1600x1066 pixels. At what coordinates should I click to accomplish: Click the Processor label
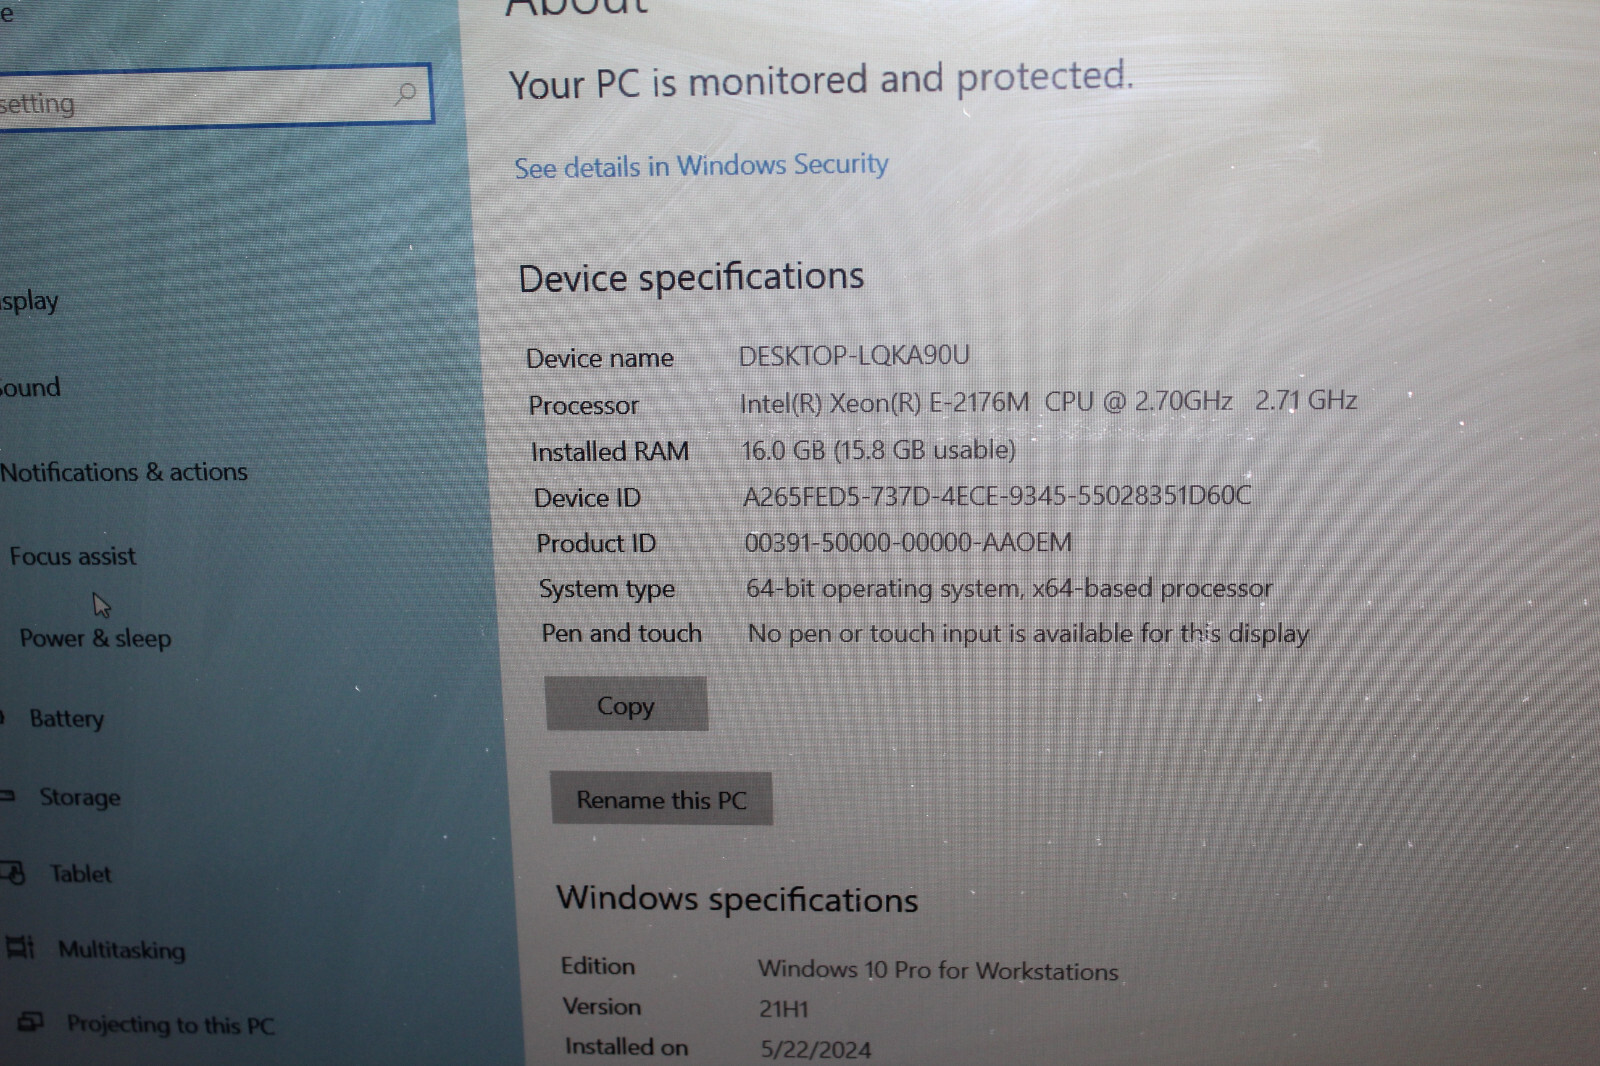(583, 405)
